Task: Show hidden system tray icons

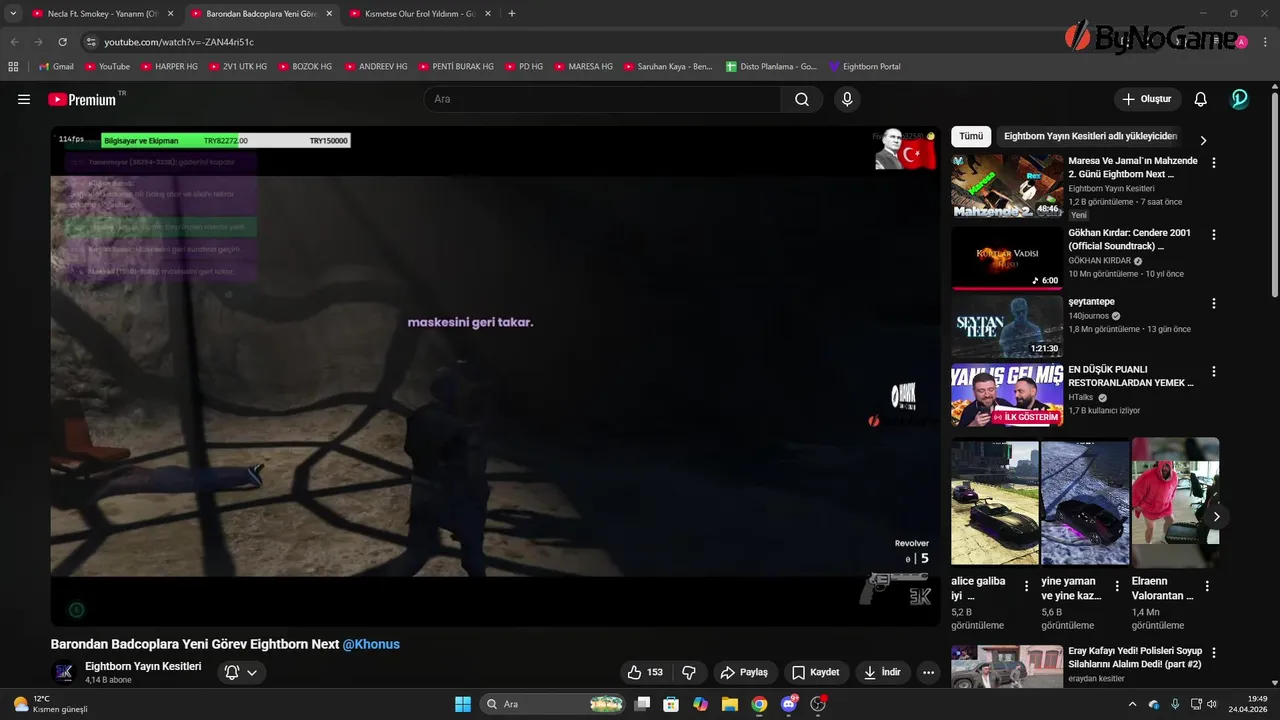Action: point(1132,704)
